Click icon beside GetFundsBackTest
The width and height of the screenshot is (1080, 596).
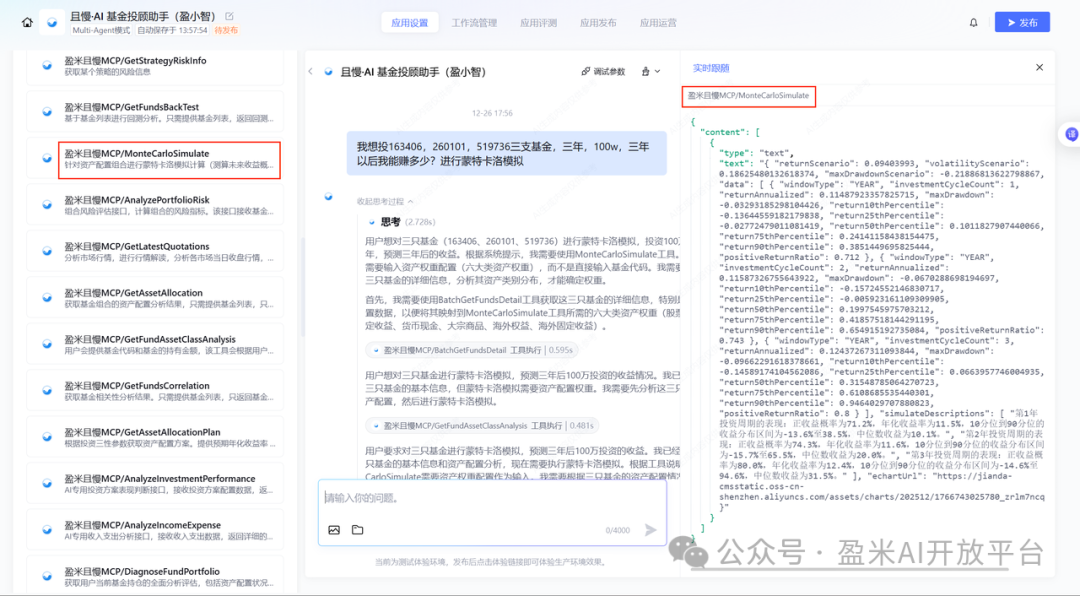pos(47,112)
